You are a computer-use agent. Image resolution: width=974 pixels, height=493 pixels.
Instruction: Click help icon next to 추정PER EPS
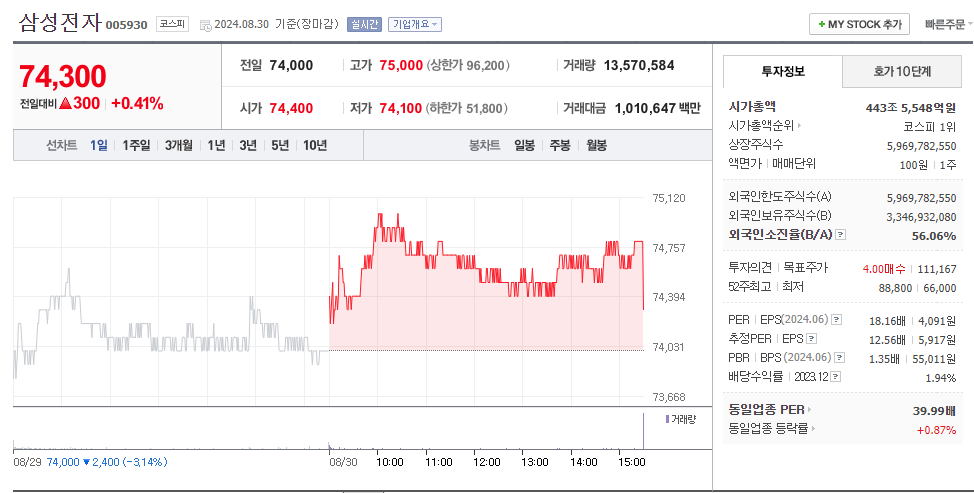pyautogui.click(x=811, y=339)
